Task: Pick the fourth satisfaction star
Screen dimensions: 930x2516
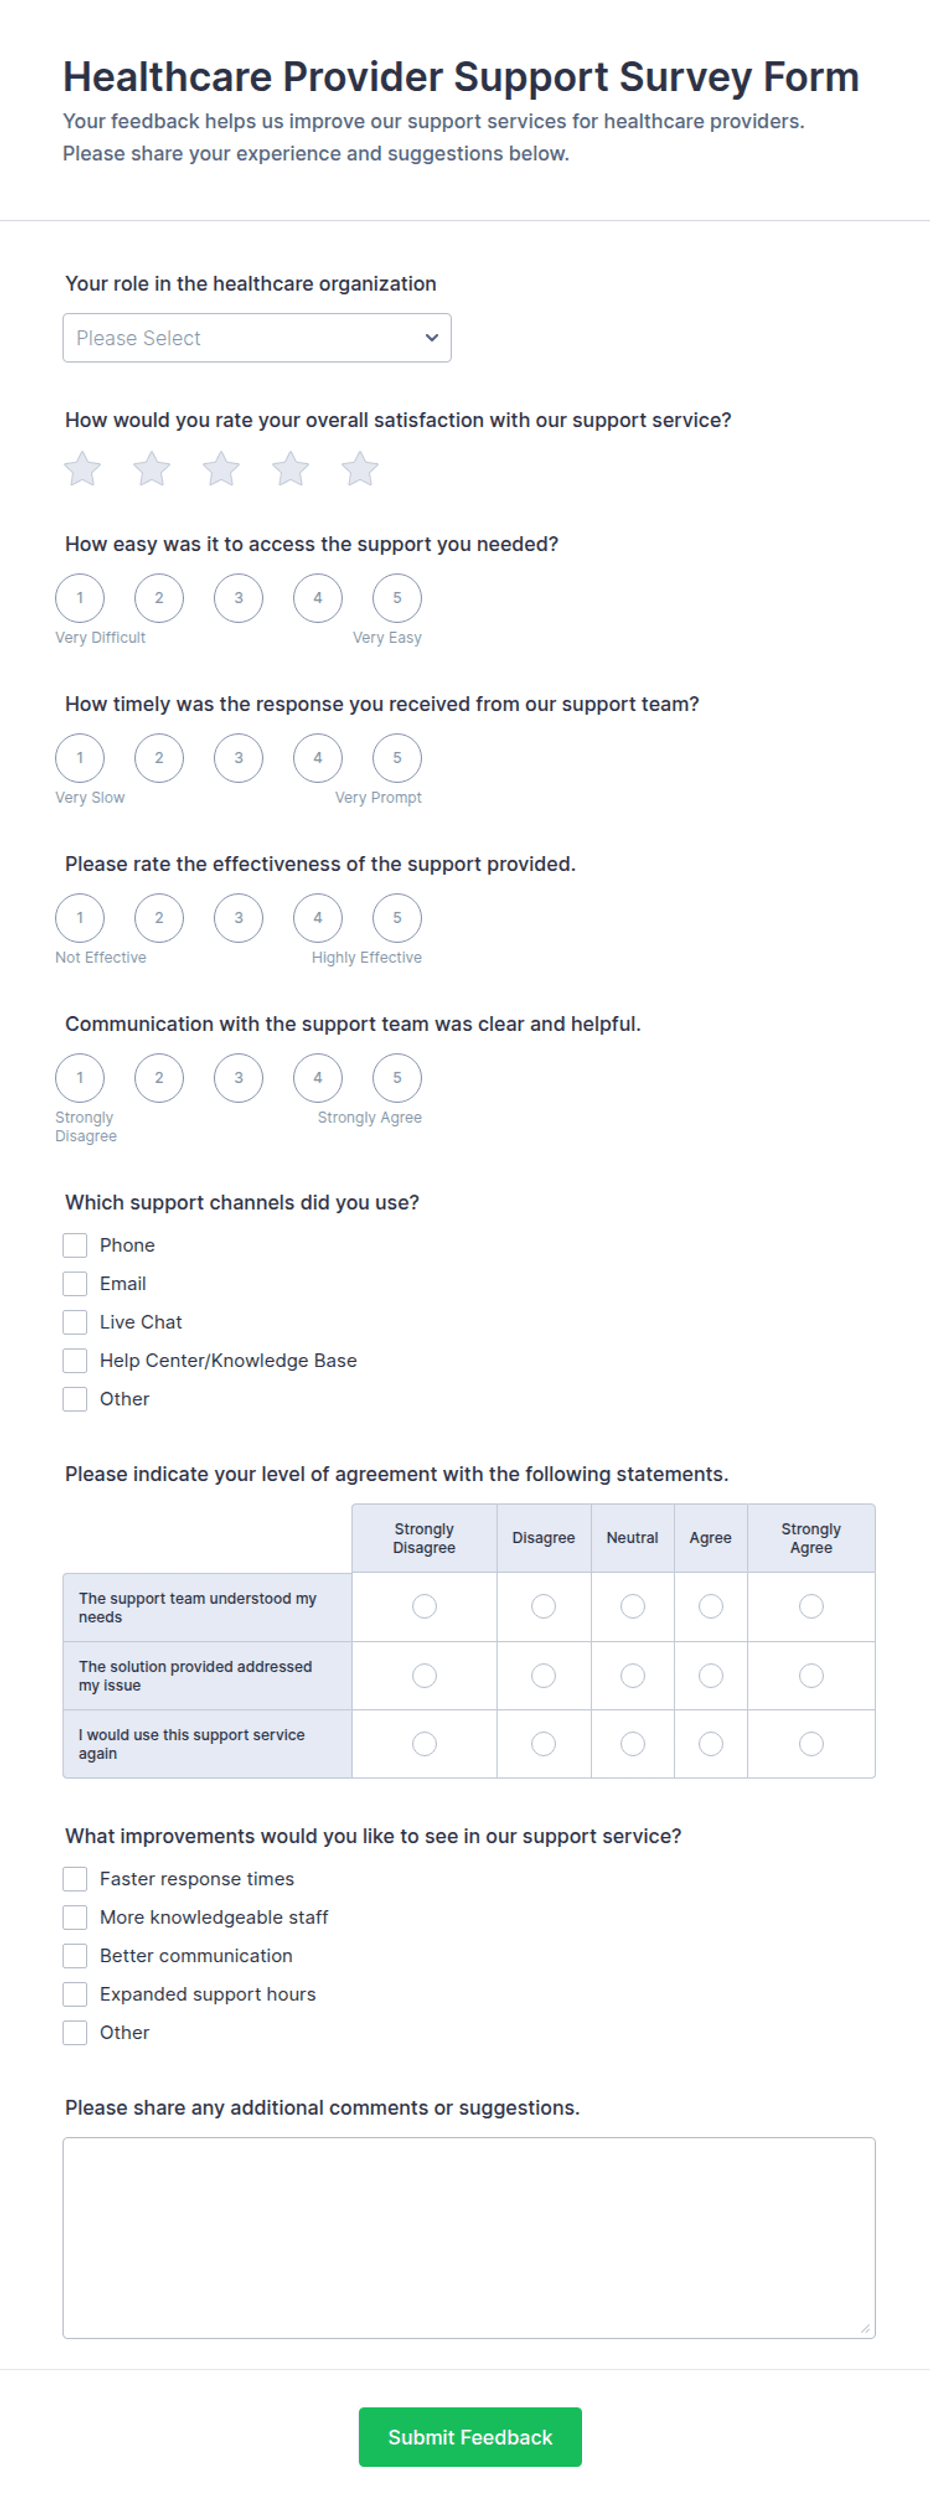Action: pyautogui.click(x=291, y=469)
